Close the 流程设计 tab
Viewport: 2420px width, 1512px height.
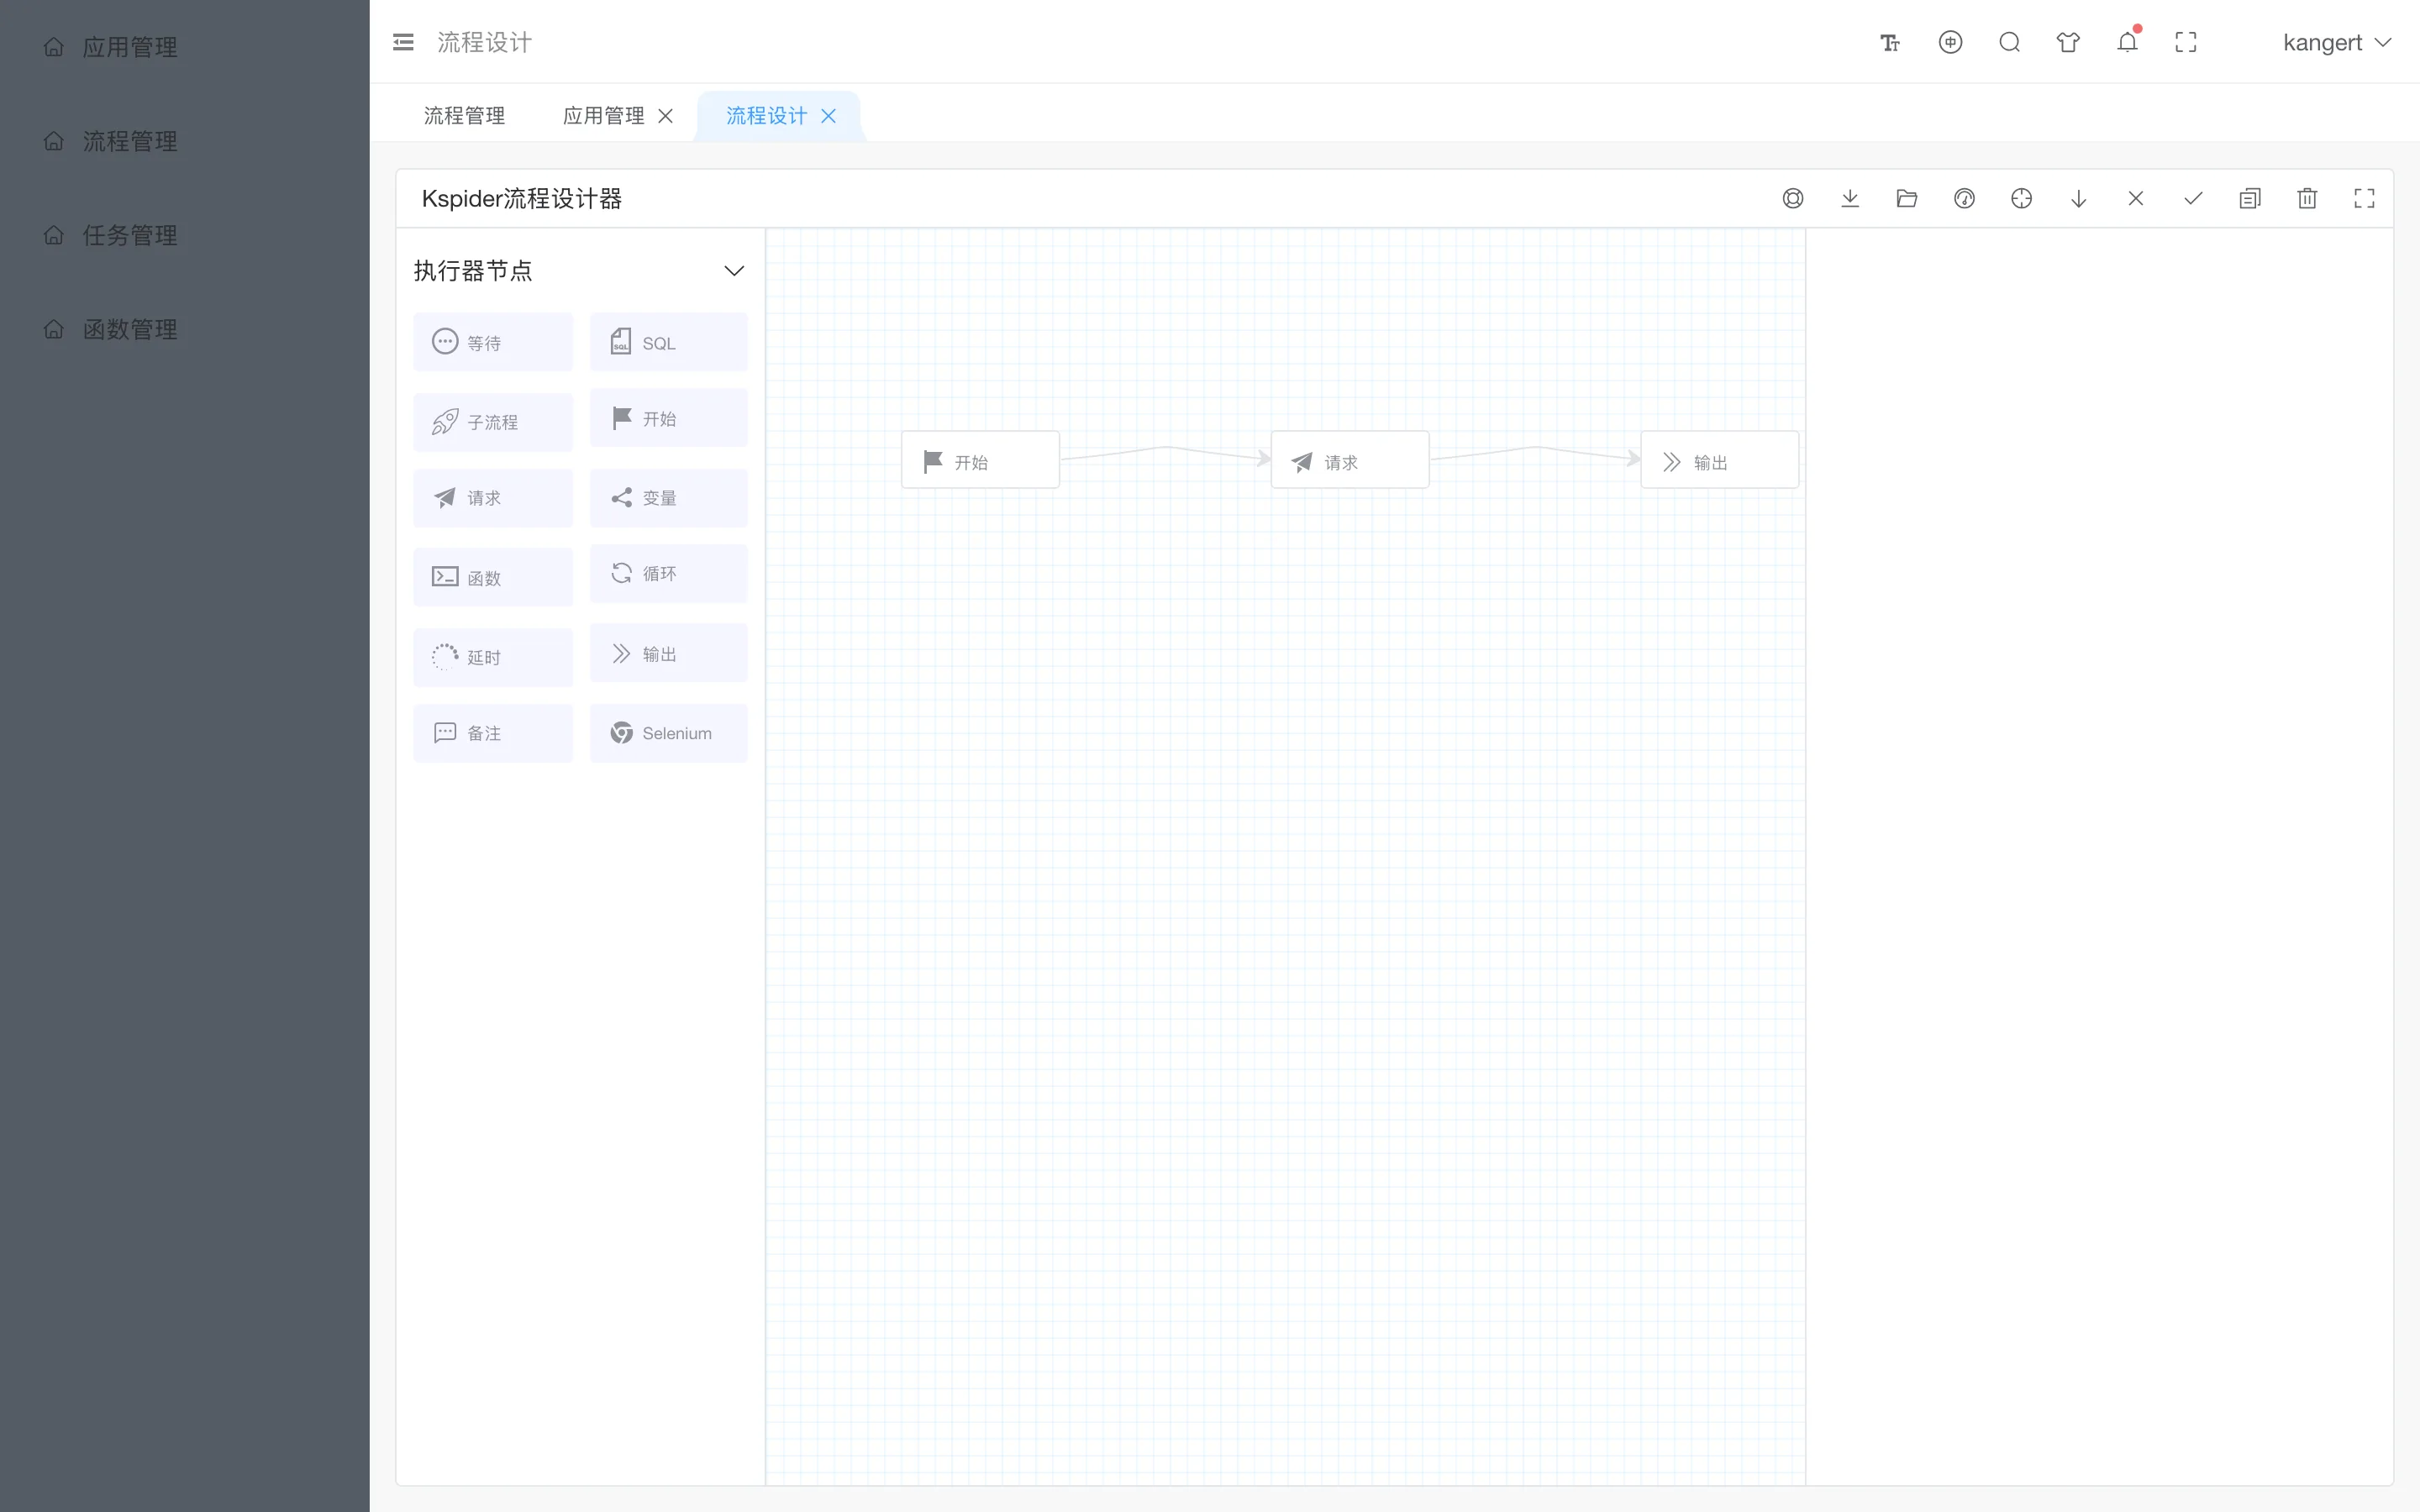828,116
